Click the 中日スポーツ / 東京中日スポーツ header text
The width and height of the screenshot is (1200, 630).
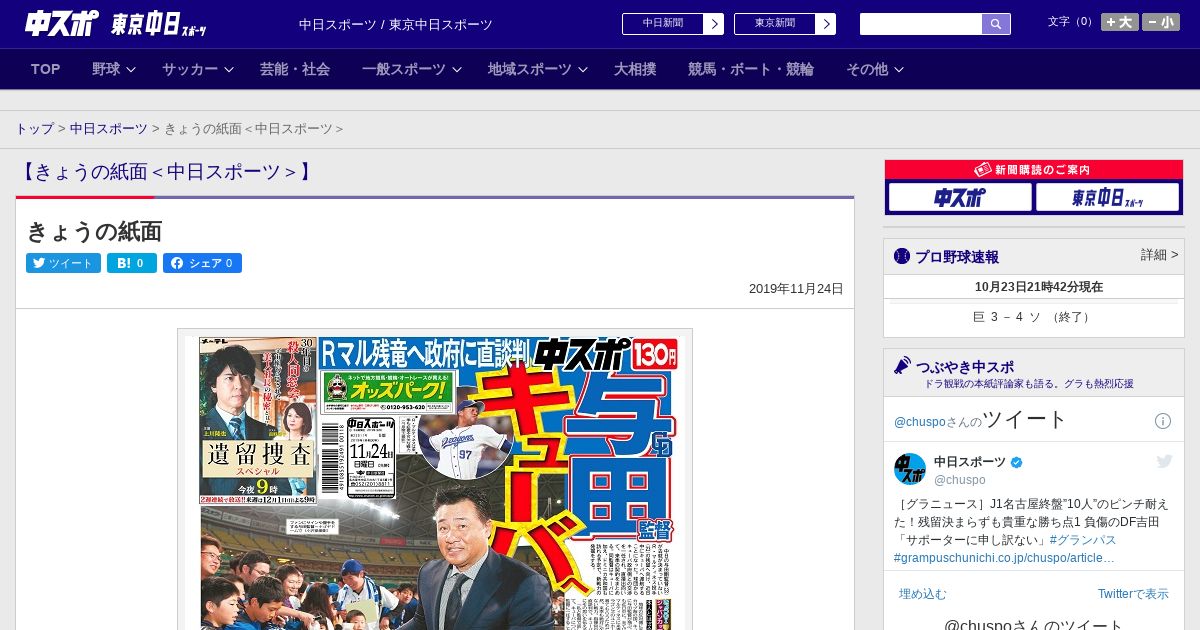[x=396, y=24]
